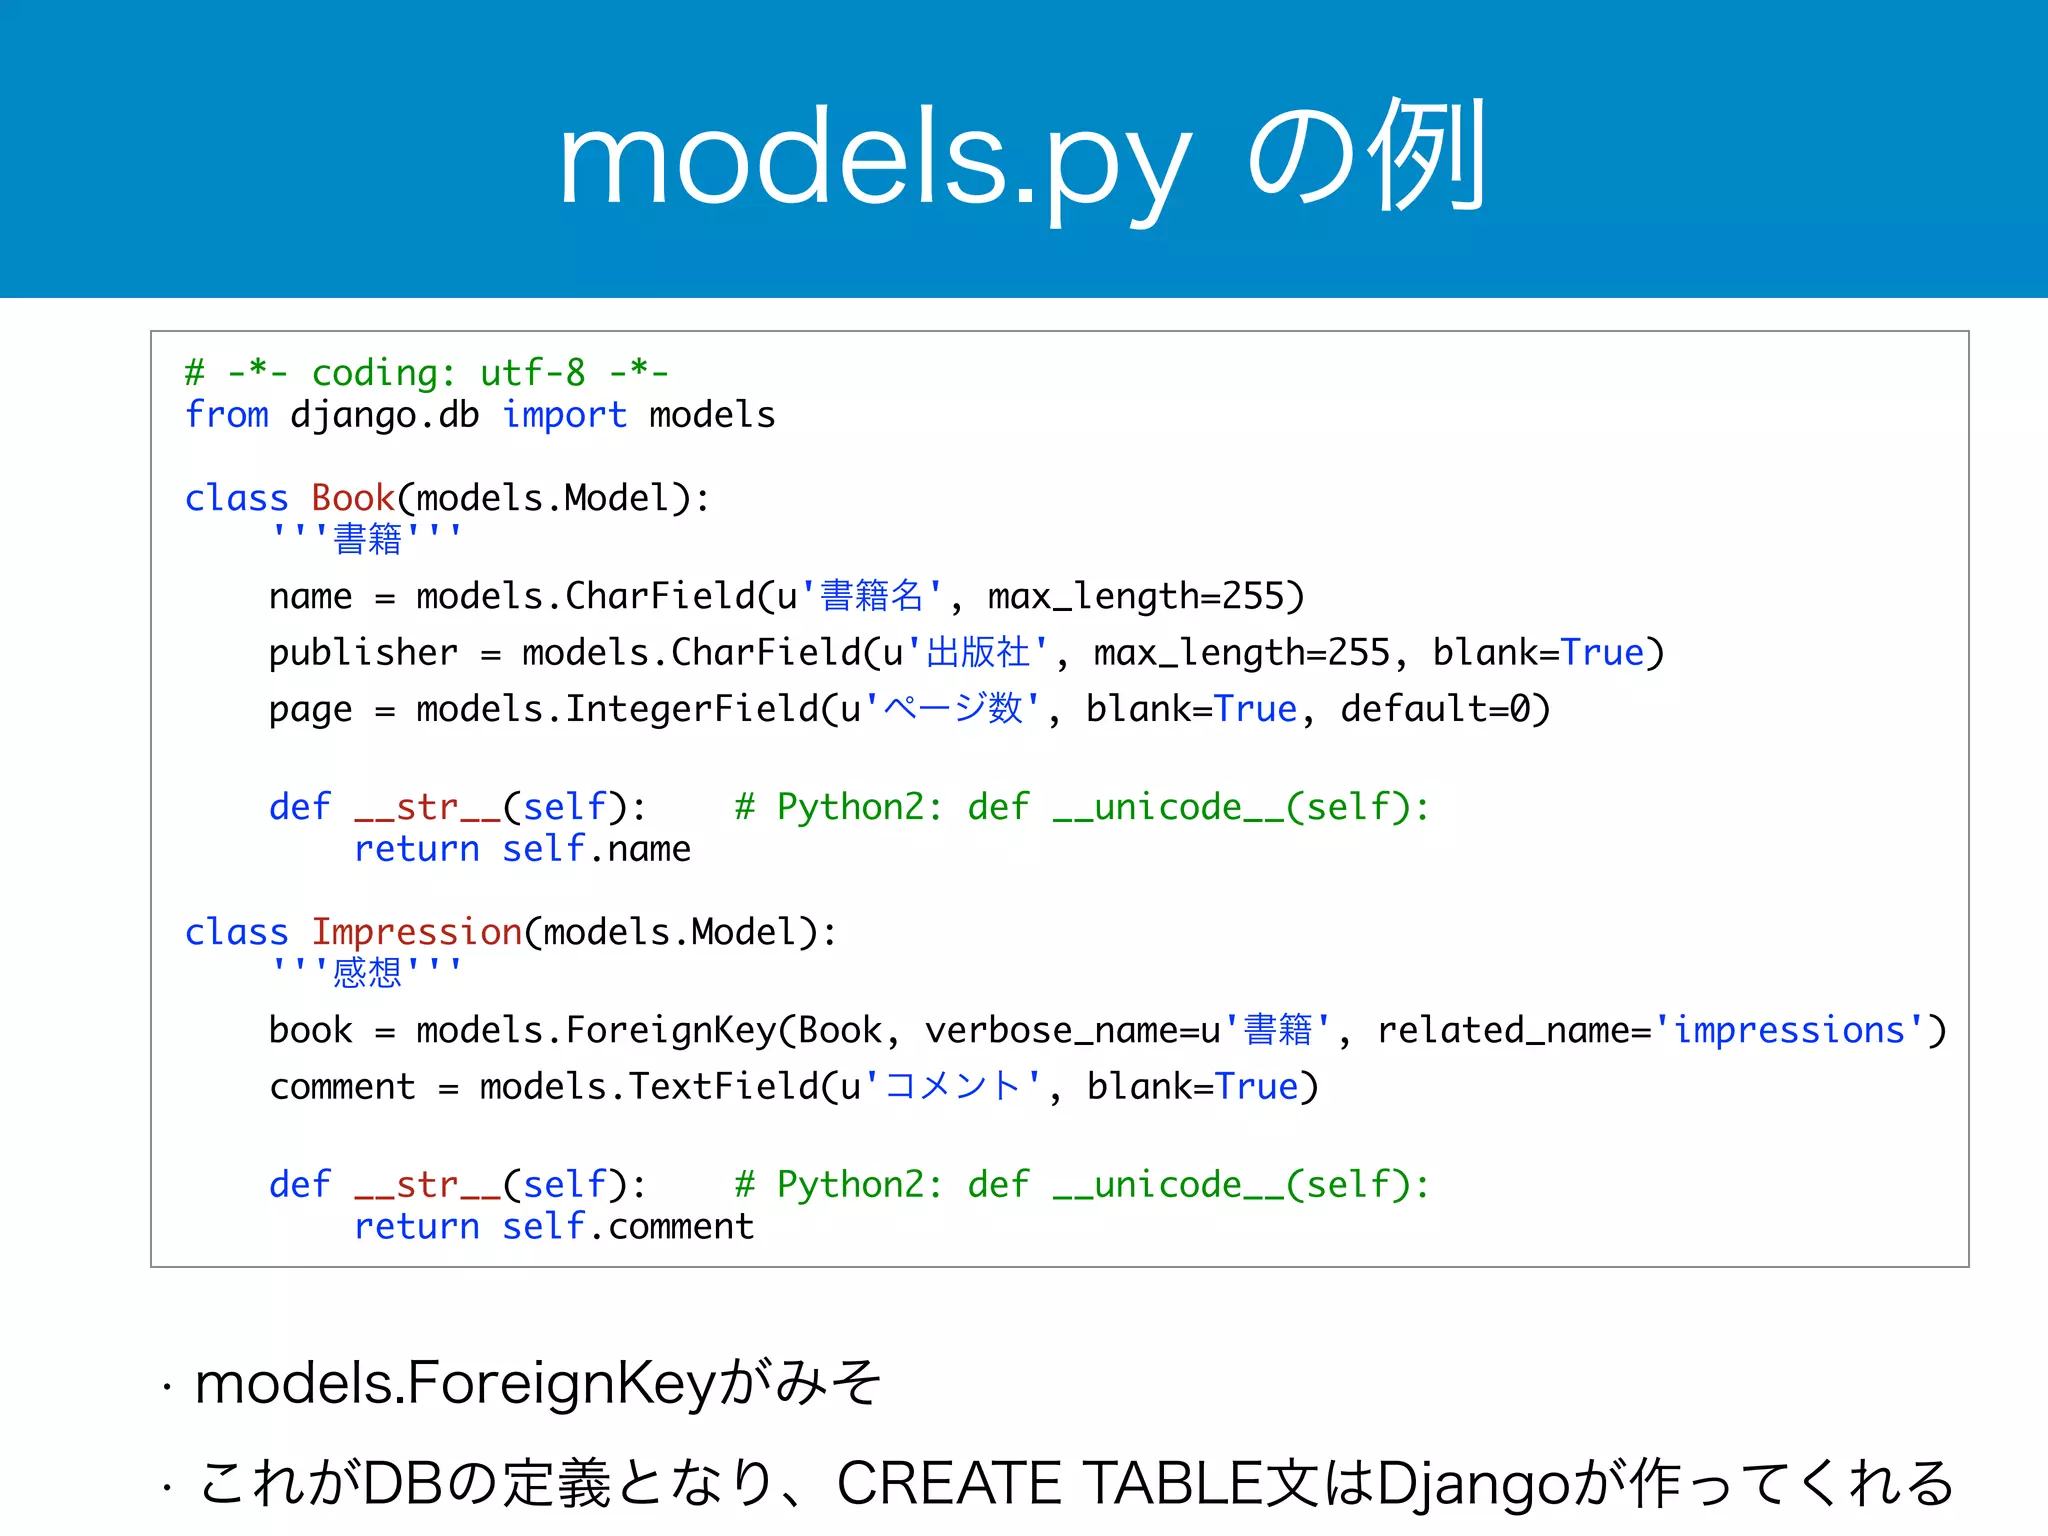Click the '''書籍''' docstring

pos(366,539)
